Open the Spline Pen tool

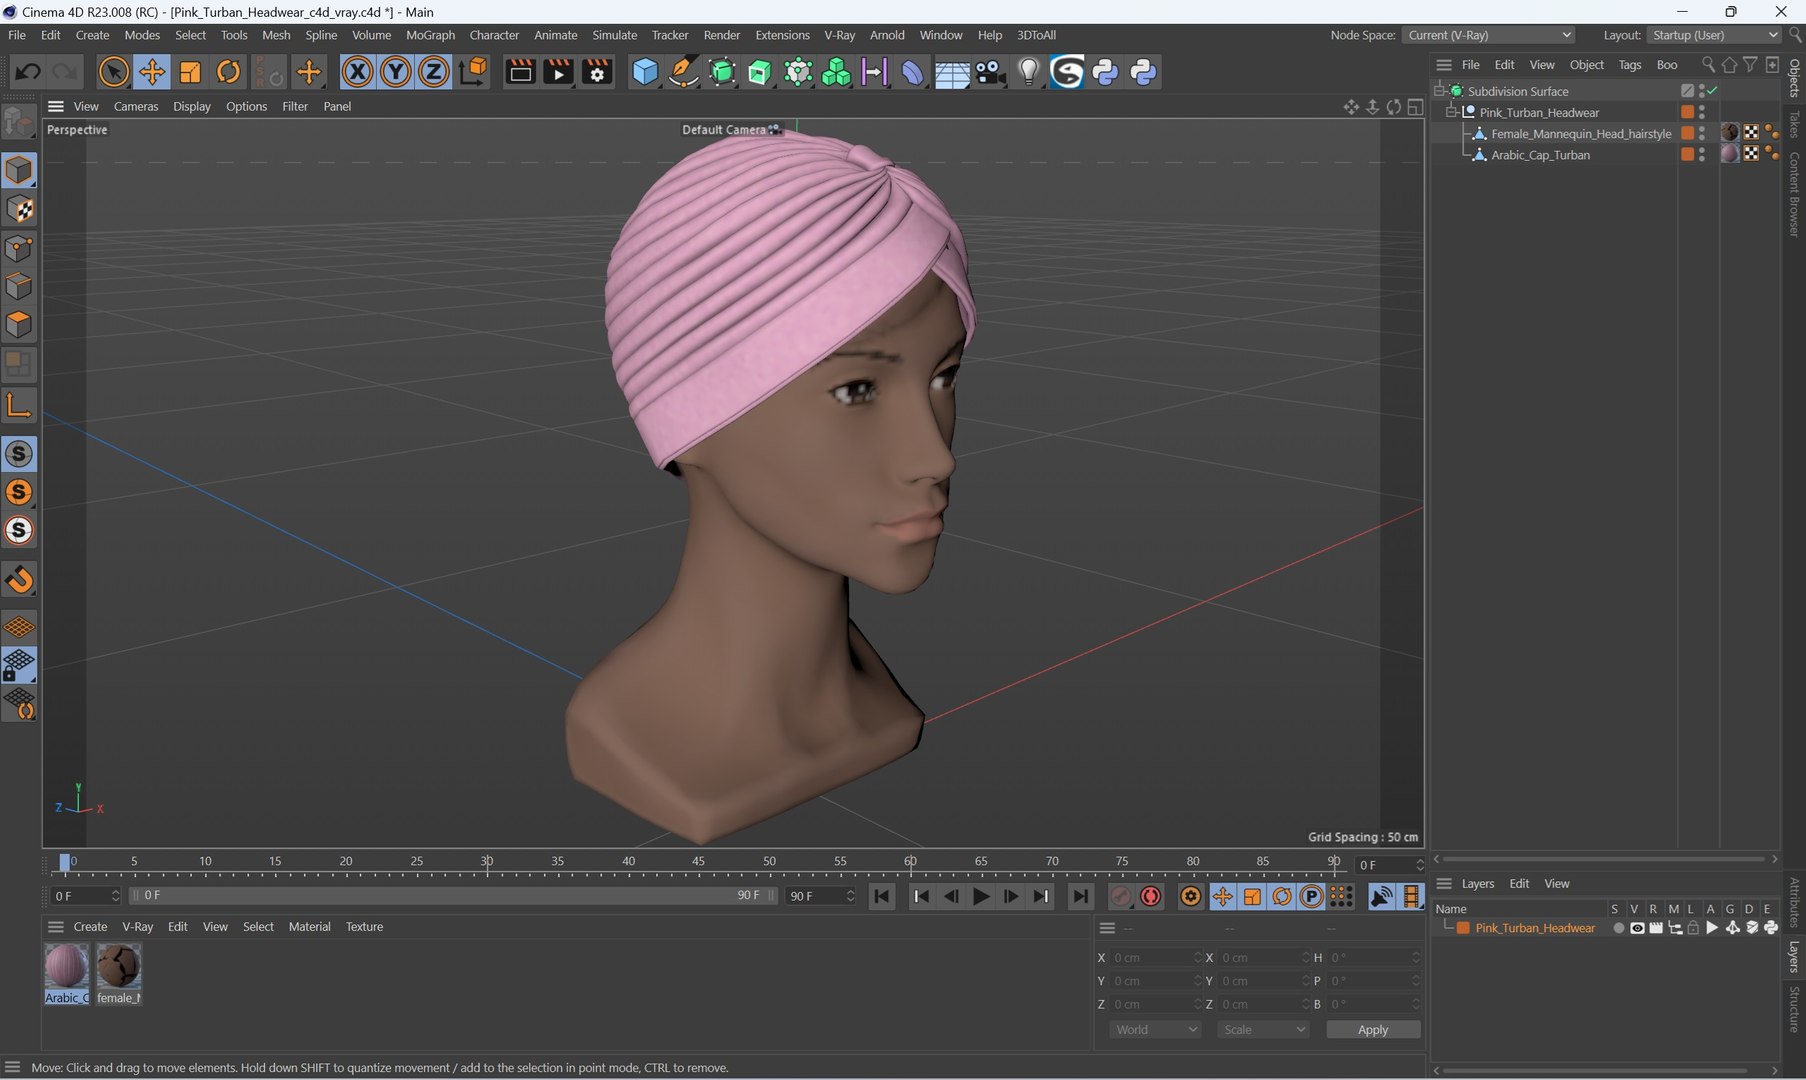point(683,72)
